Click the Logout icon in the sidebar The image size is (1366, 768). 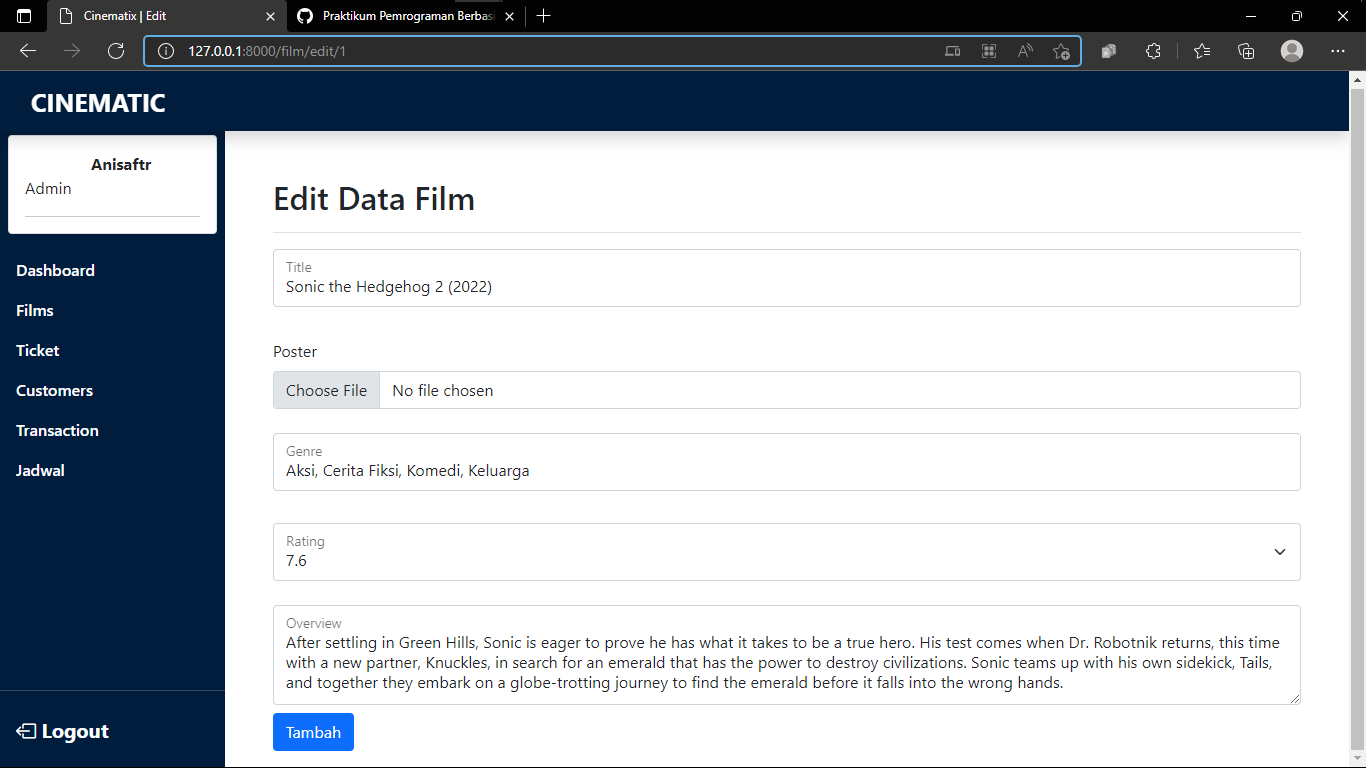(27, 731)
